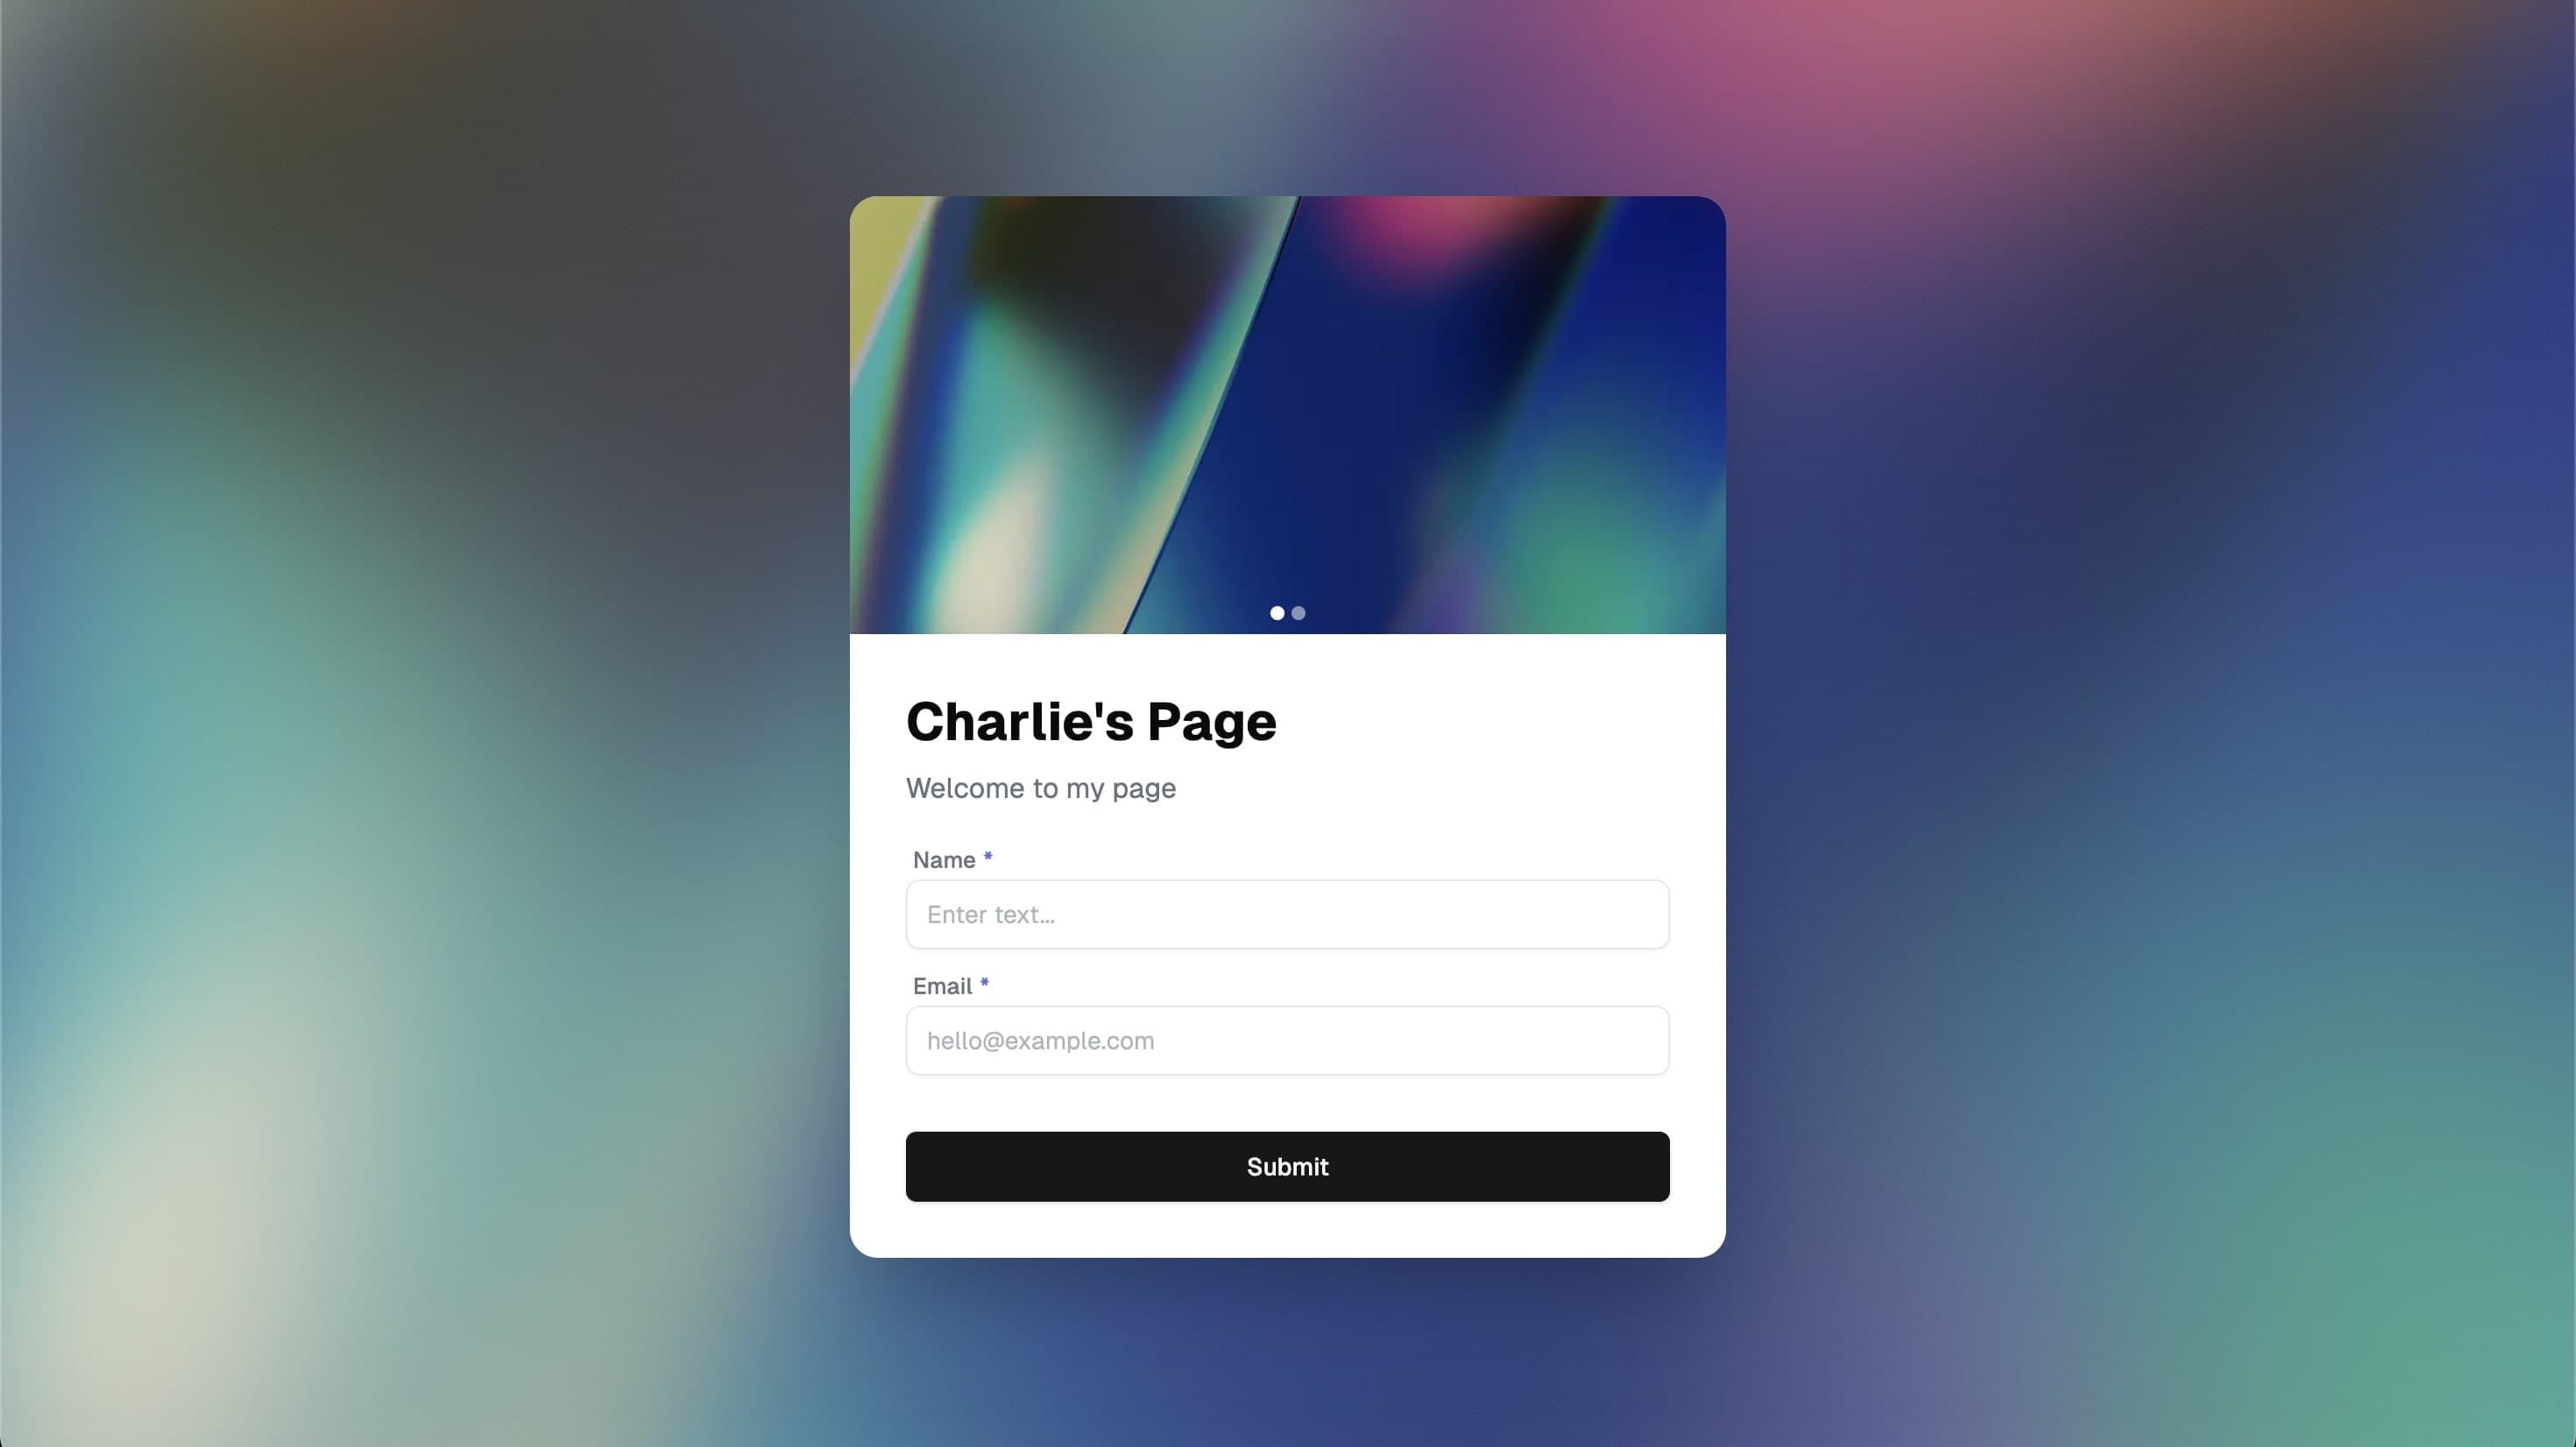
Task: Click the 'Charlie's Page' heading
Action: 1092,720
